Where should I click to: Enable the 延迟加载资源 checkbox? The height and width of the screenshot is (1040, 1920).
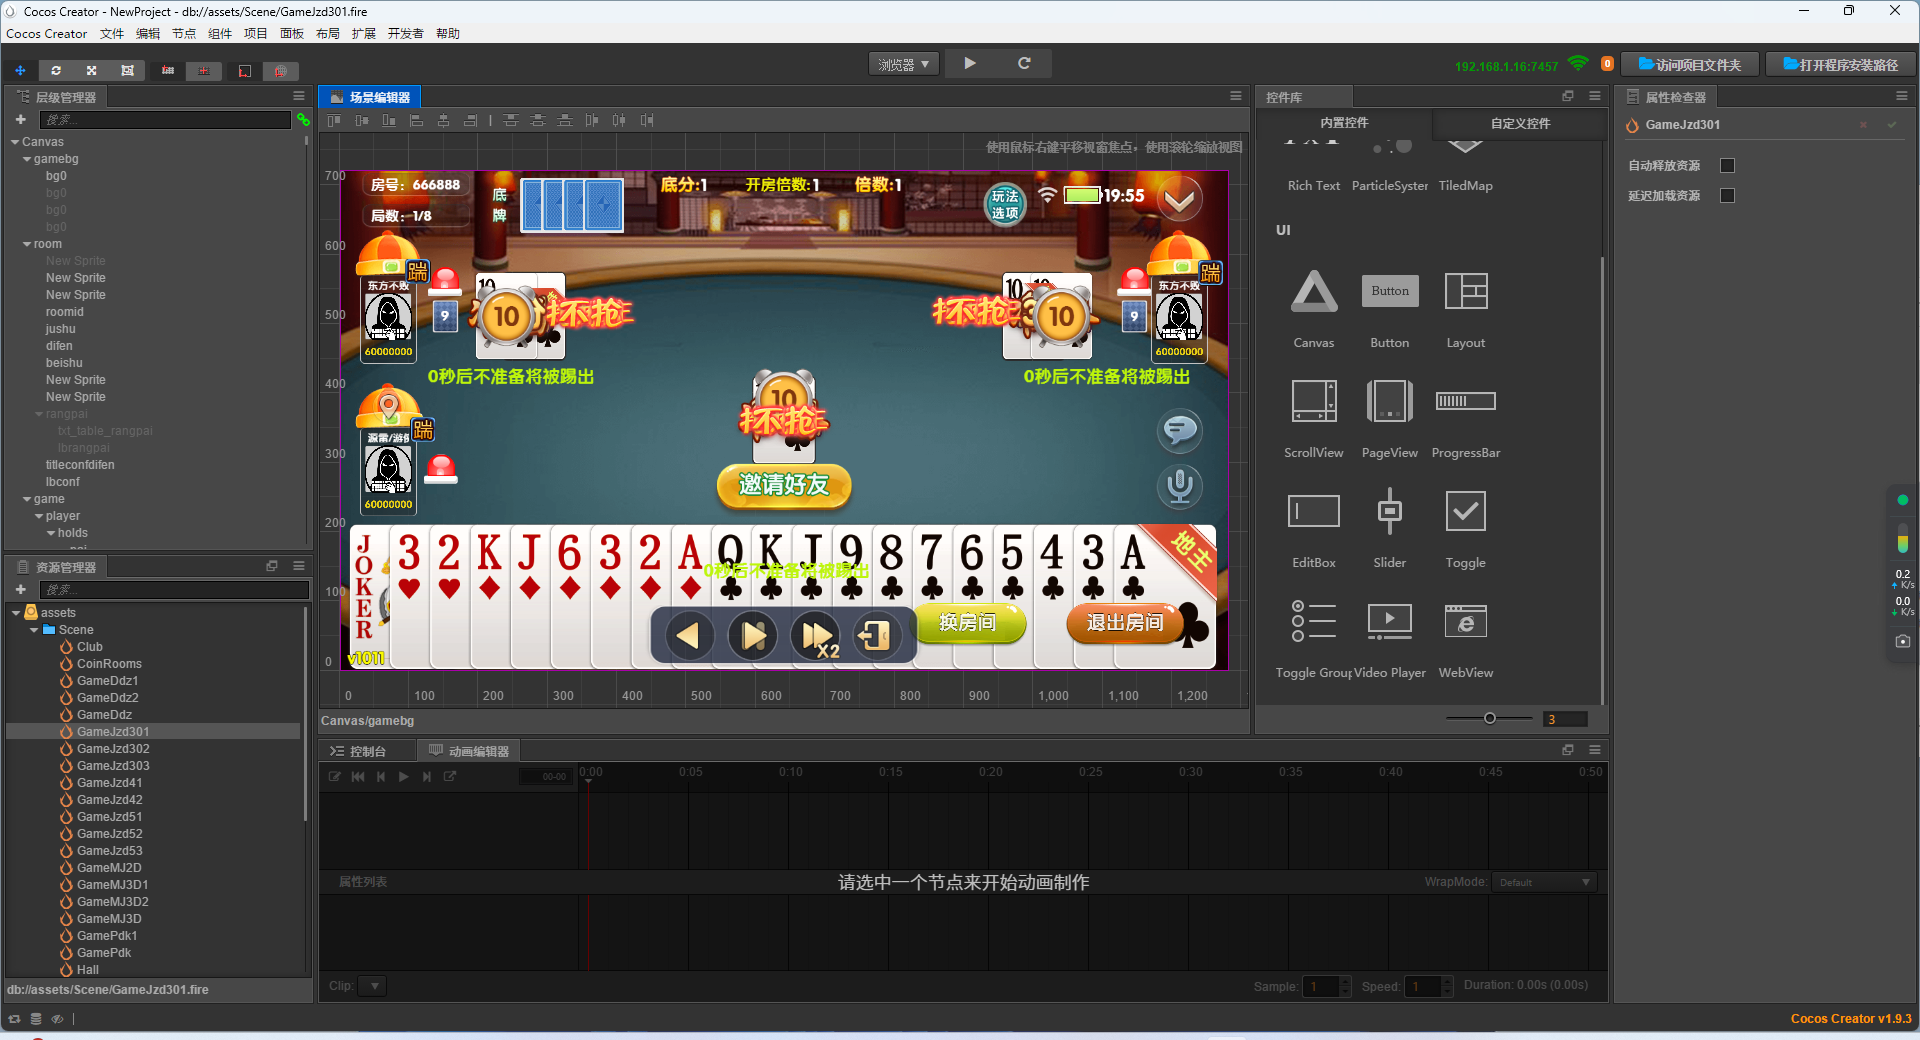click(1728, 196)
